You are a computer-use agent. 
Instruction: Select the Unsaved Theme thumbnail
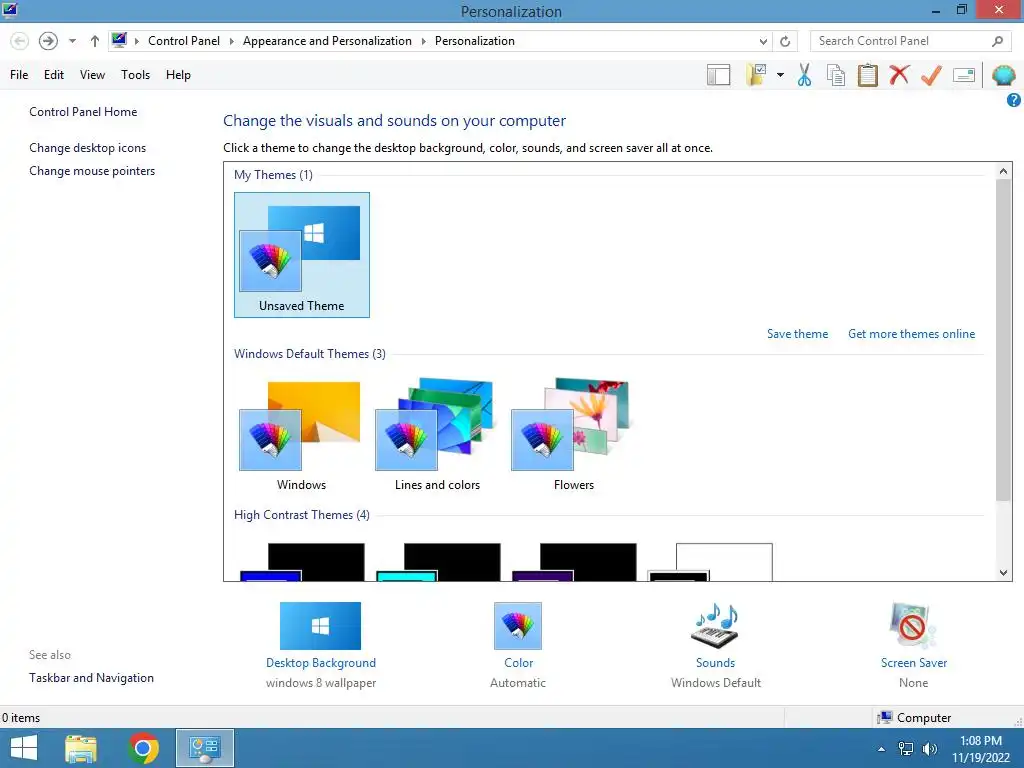(302, 255)
